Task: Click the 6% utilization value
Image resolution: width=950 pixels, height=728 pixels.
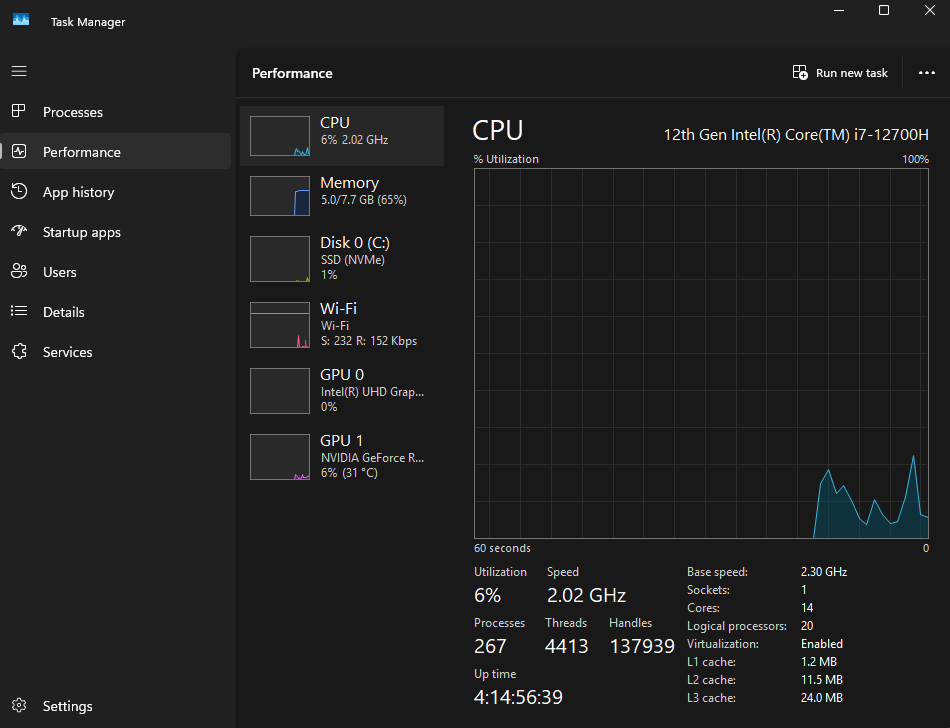Action: click(488, 595)
